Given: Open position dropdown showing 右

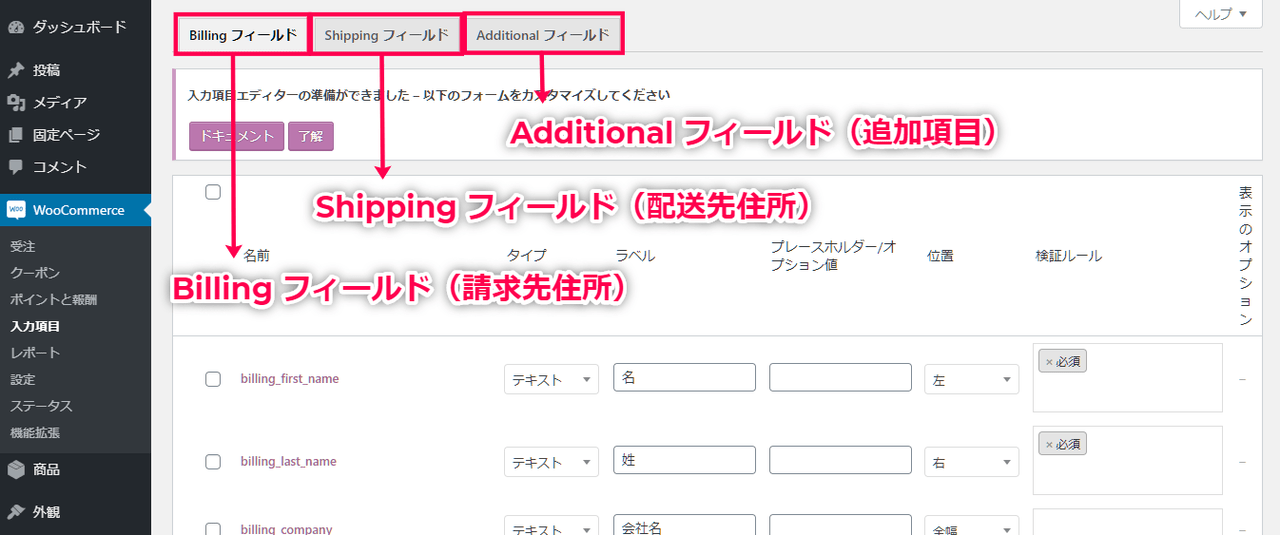Looking at the screenshot, I should [971, 462].
